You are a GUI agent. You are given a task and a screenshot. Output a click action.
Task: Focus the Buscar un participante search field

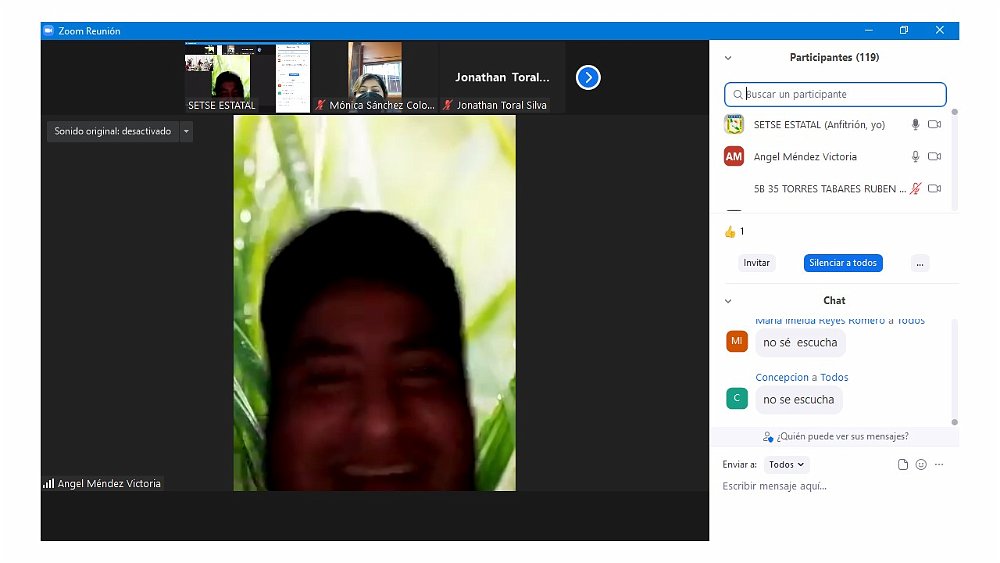tap(840, 94)
